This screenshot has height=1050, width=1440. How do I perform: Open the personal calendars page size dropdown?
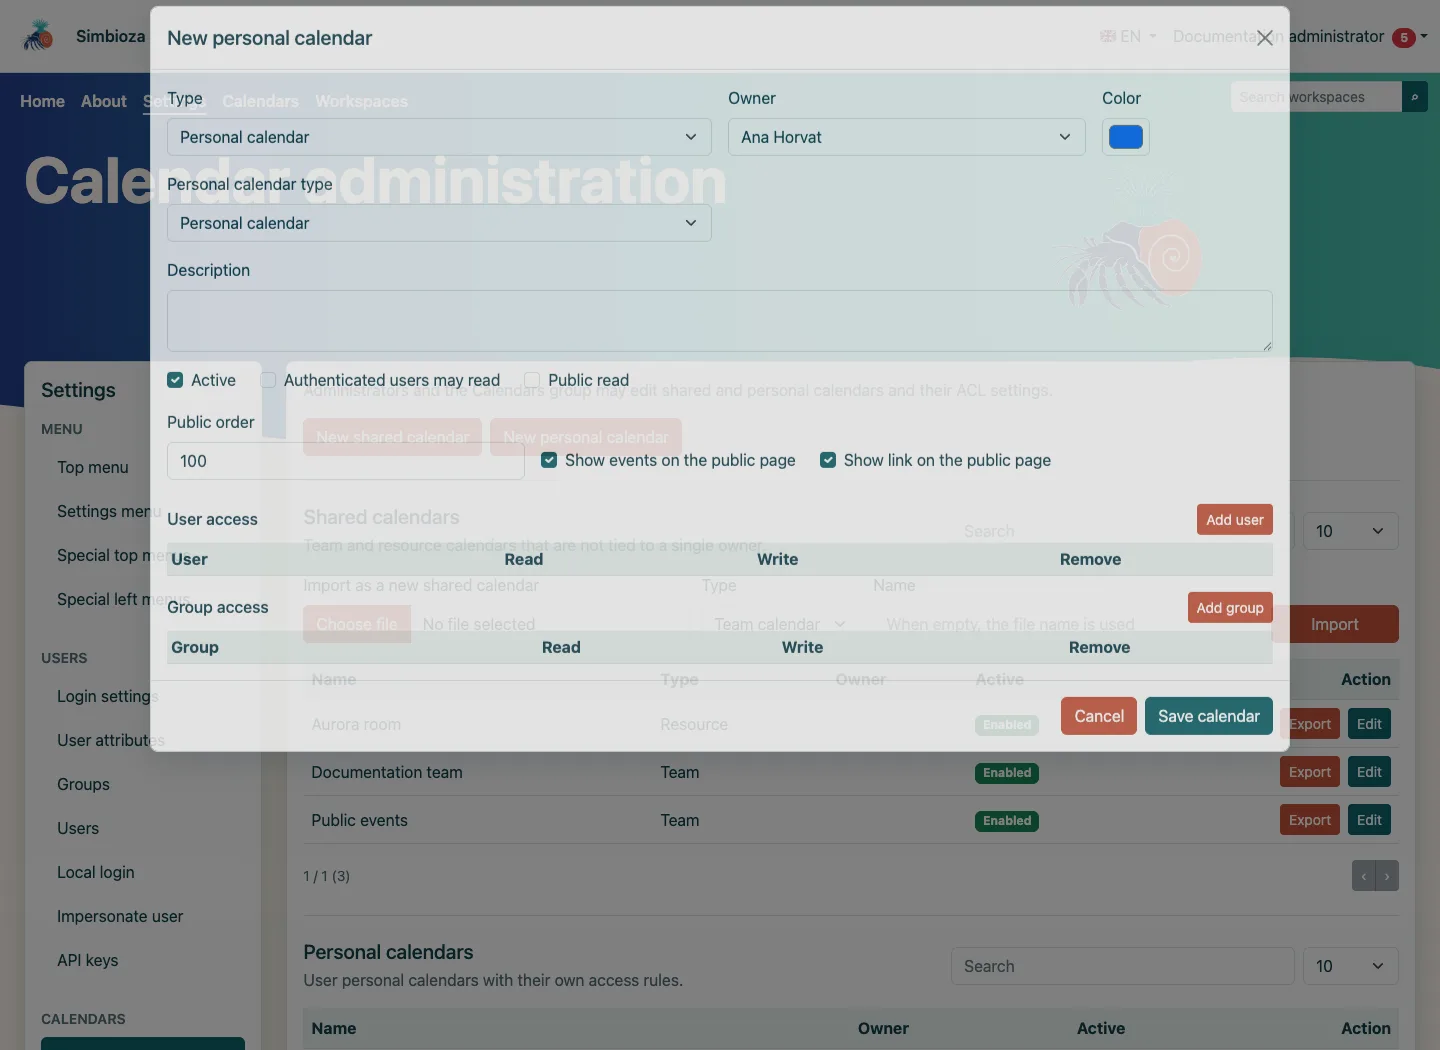click(1350, 966)
